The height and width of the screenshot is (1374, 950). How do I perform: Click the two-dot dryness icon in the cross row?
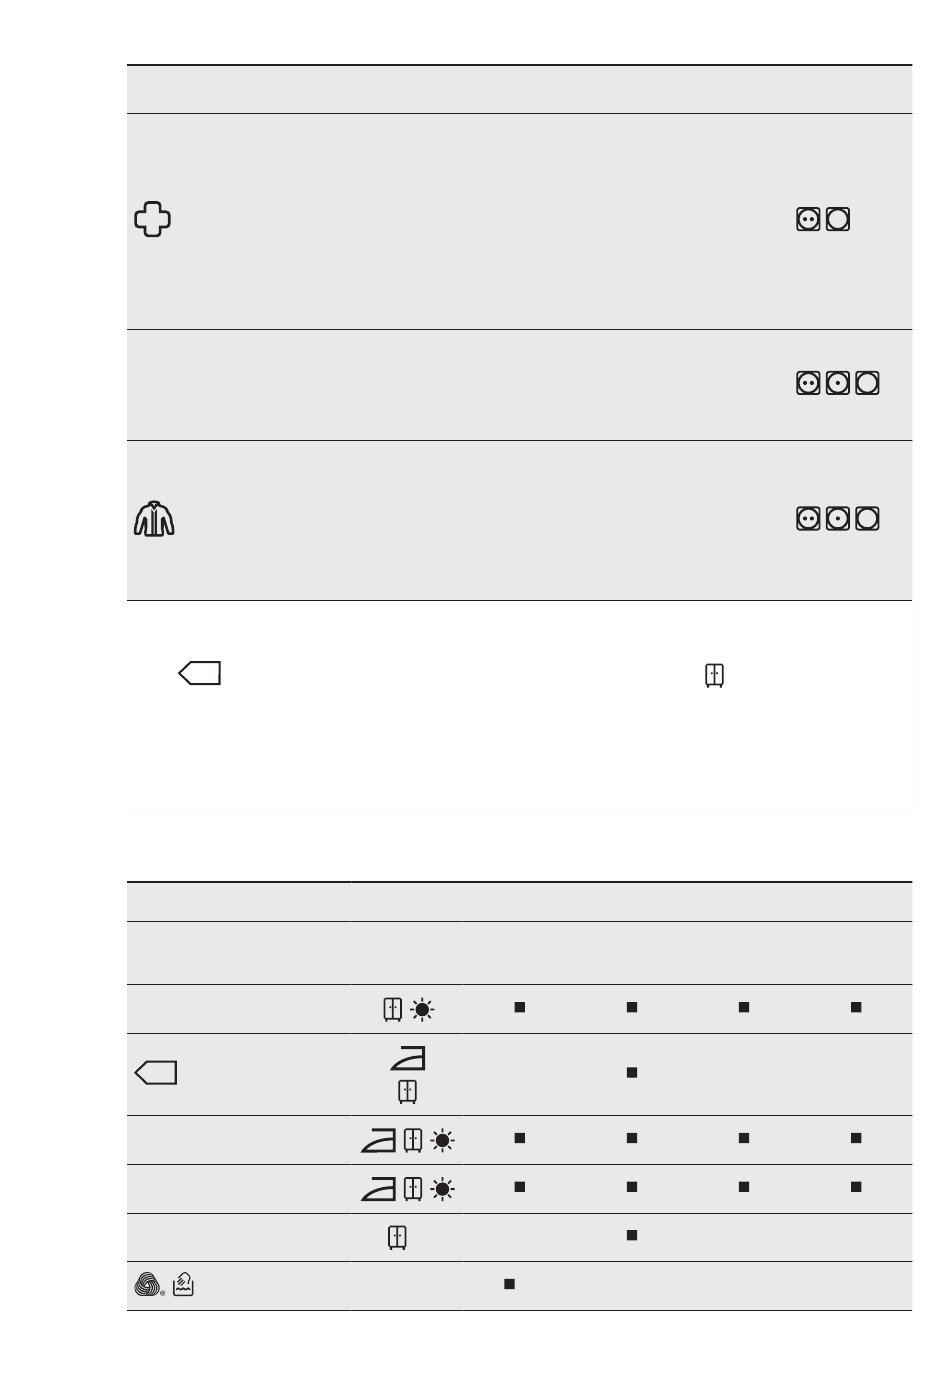808,219
